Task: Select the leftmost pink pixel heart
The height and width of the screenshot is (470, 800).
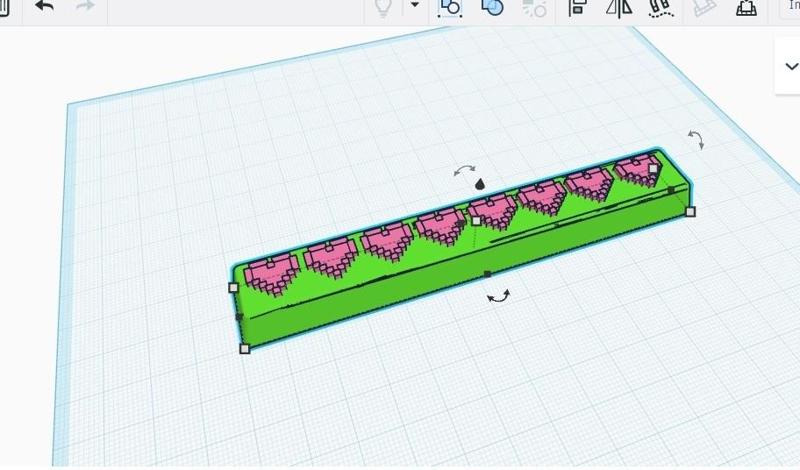Action: [271, 275]
